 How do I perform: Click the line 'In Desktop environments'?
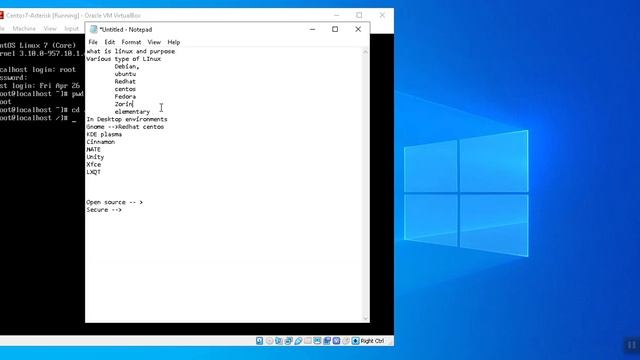click(x=127, y=119)
